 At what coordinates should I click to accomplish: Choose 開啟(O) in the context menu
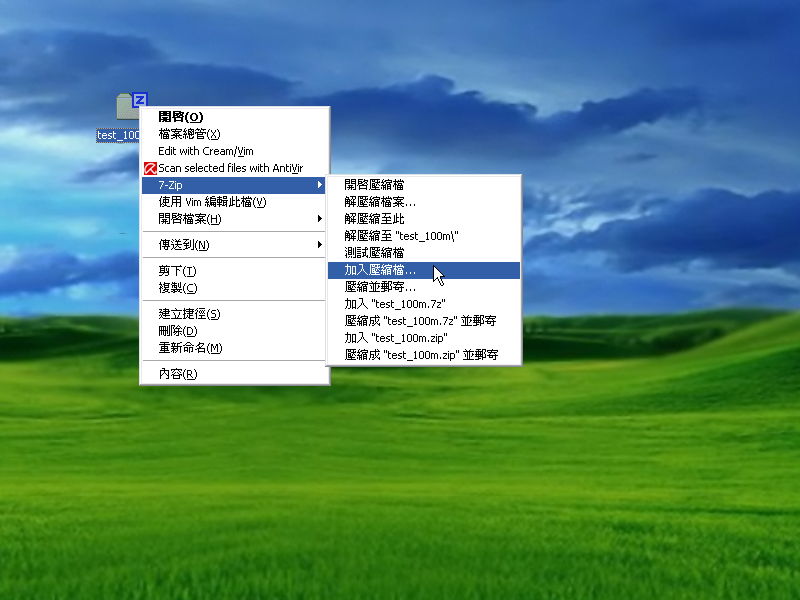(235, 117)
